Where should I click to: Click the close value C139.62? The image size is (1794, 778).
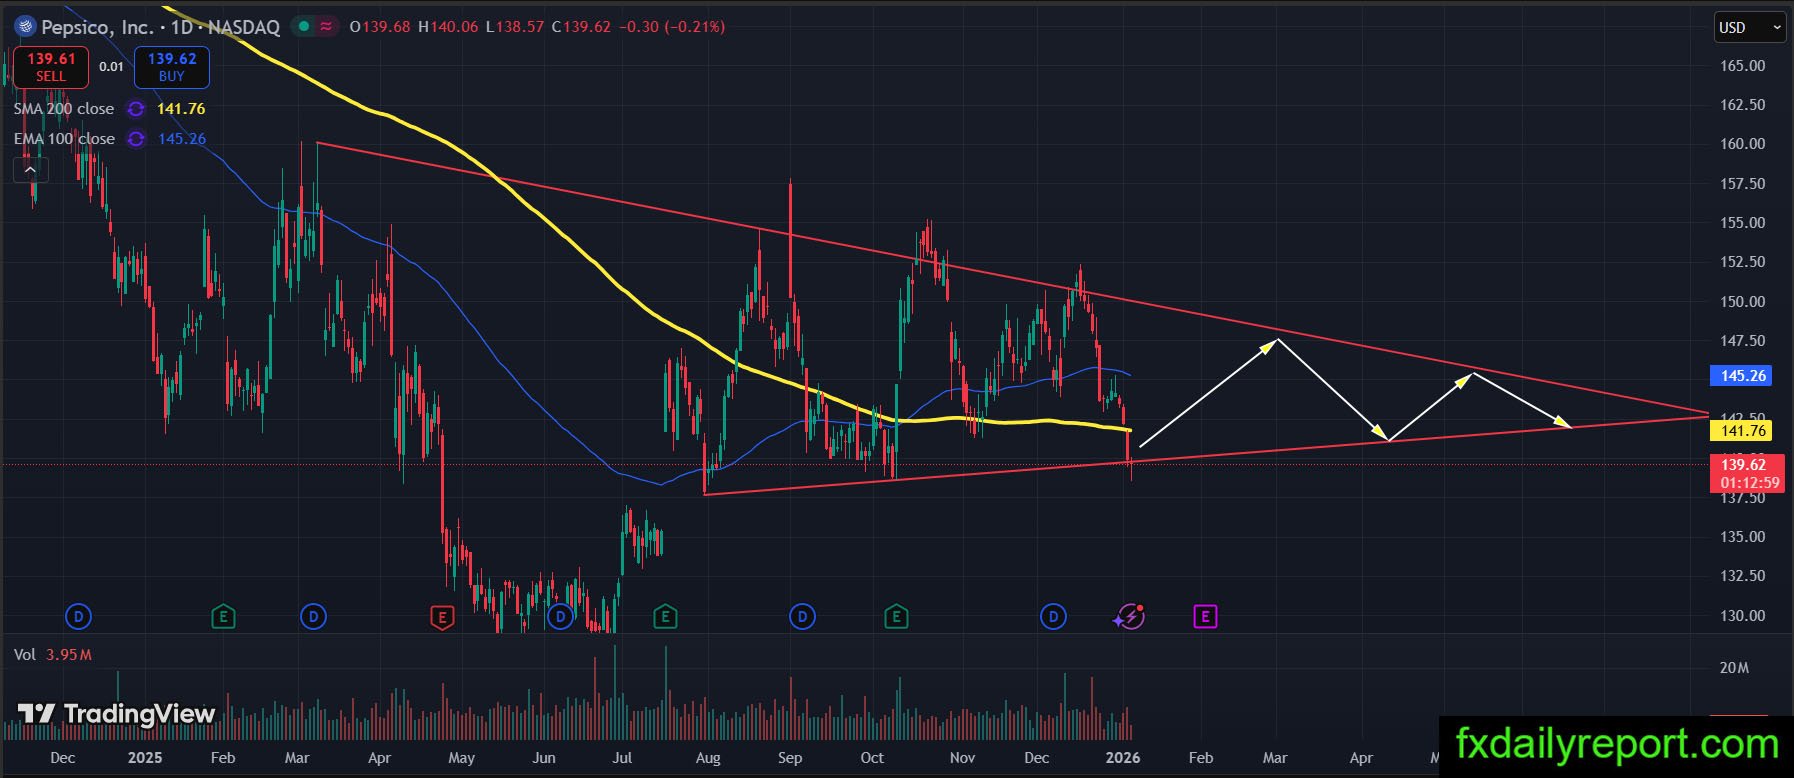tap(581, 27)
